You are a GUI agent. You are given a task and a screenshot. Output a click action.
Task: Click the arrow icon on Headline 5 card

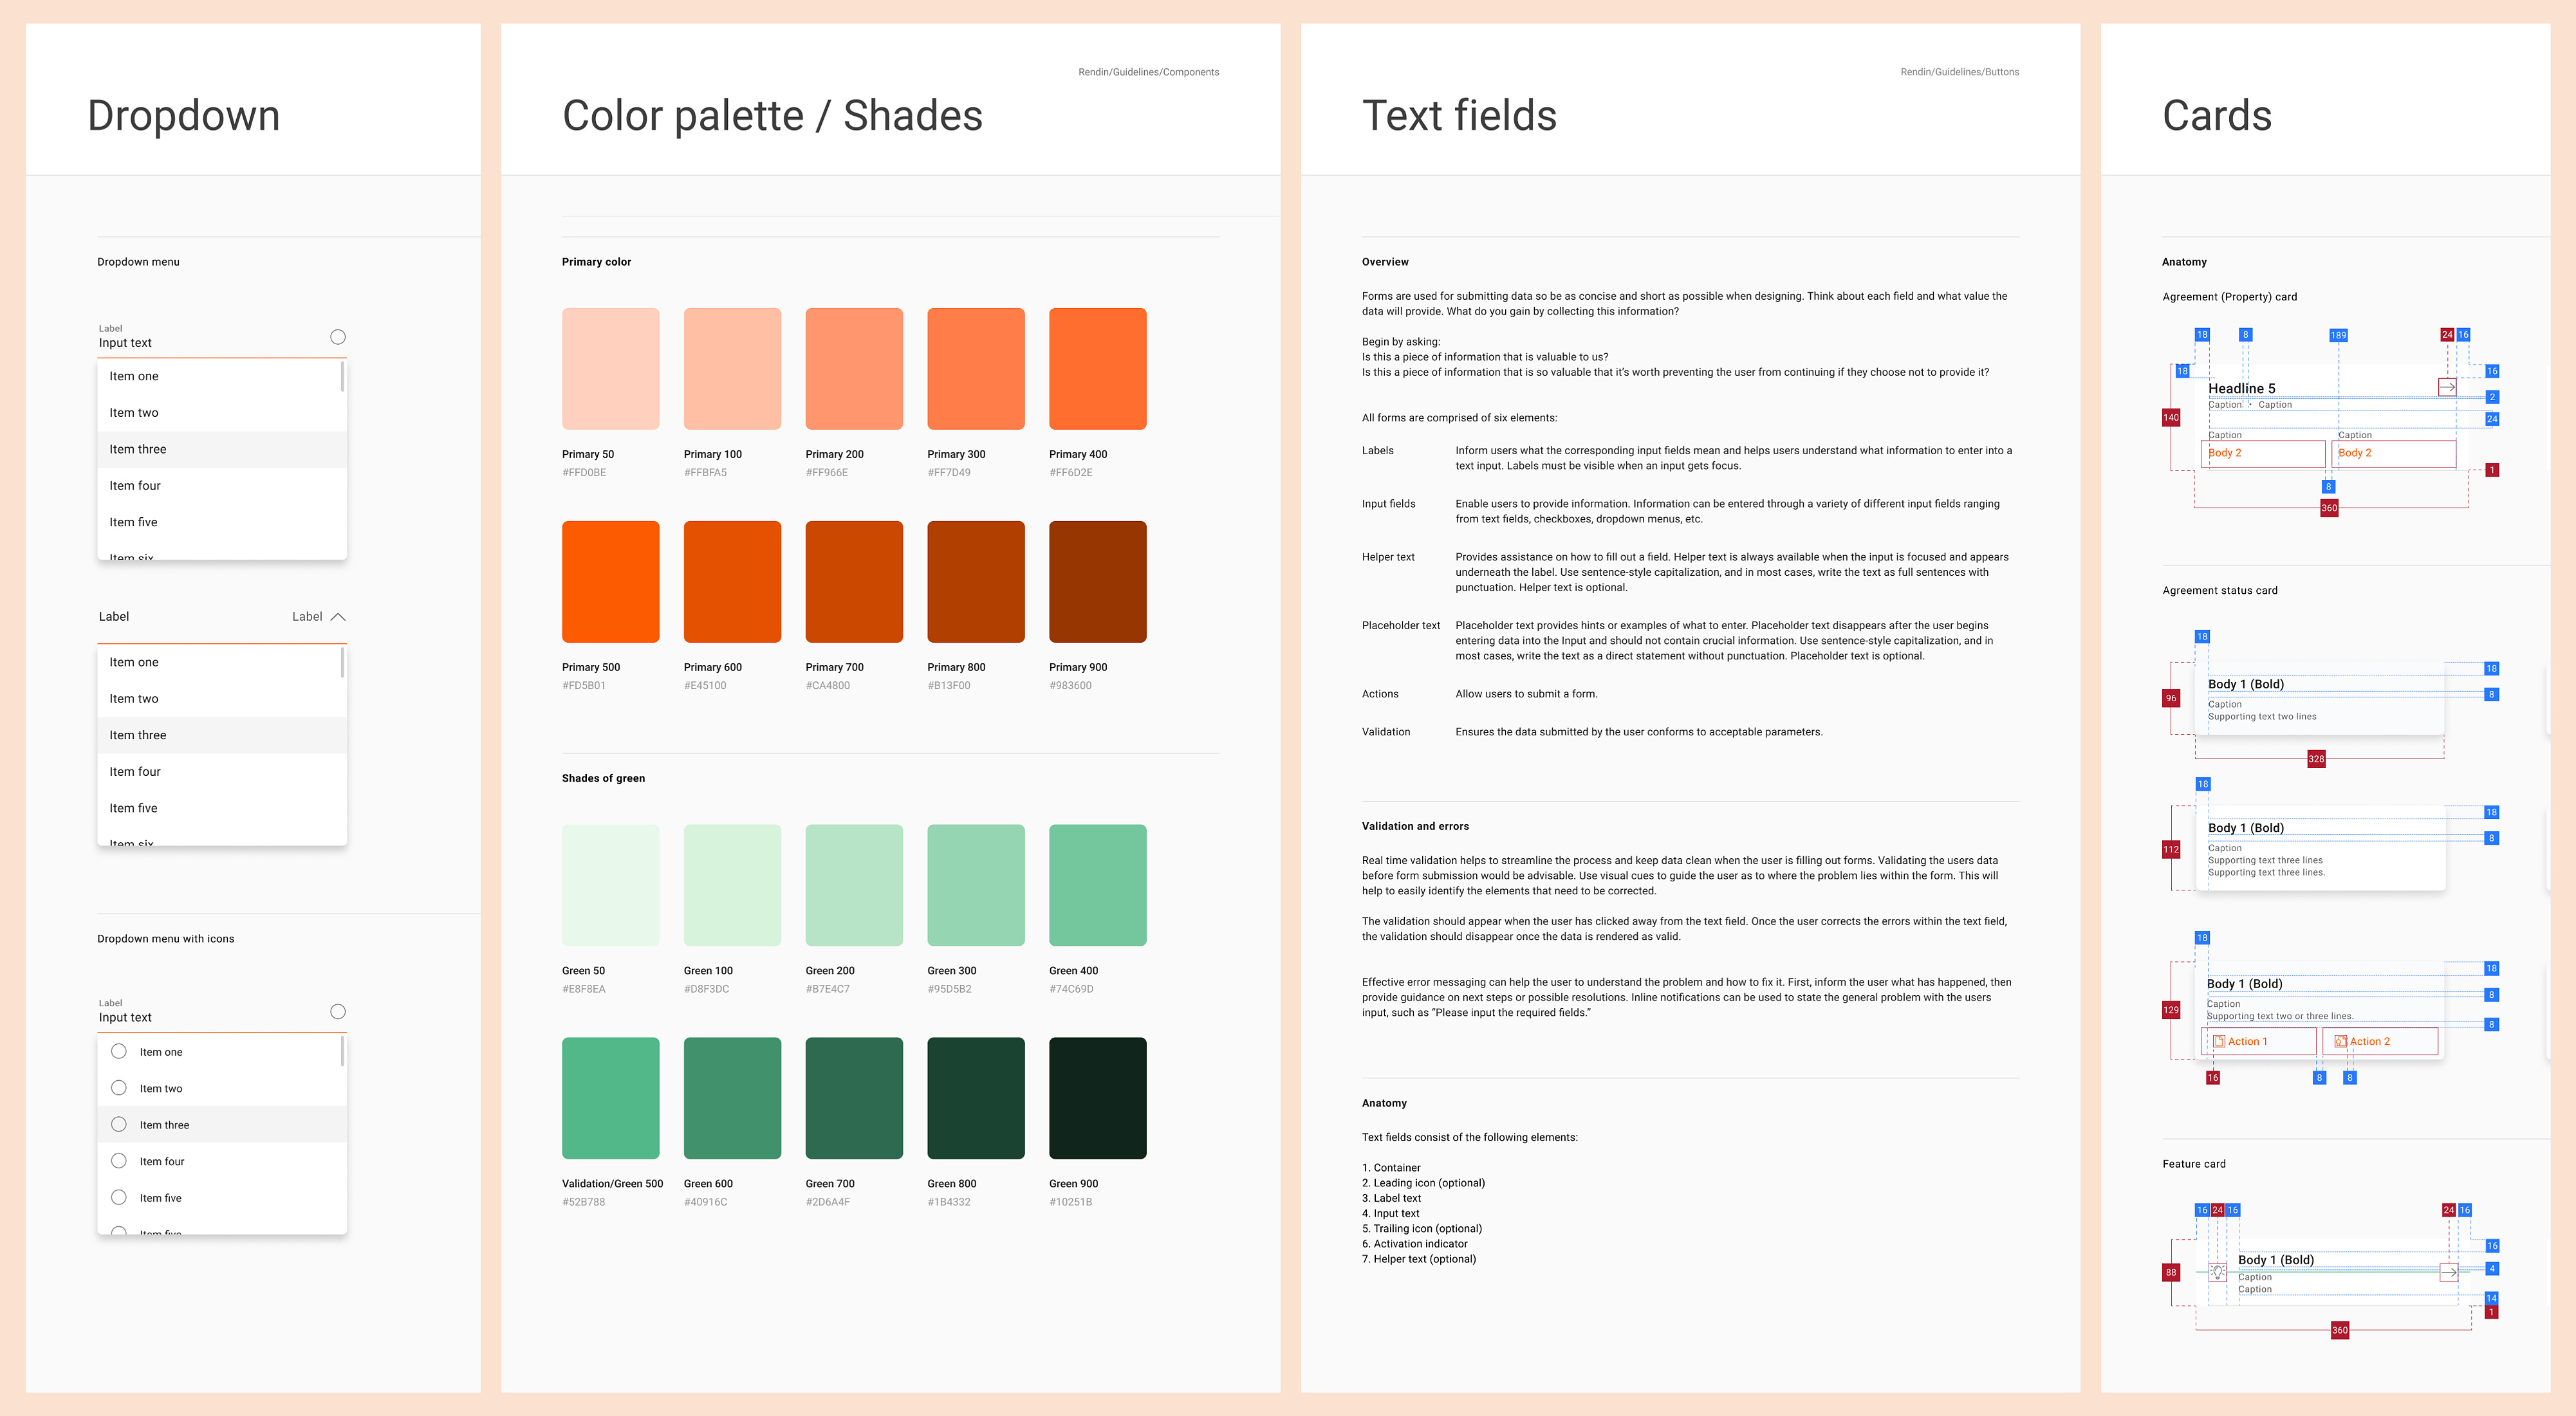2447,387
